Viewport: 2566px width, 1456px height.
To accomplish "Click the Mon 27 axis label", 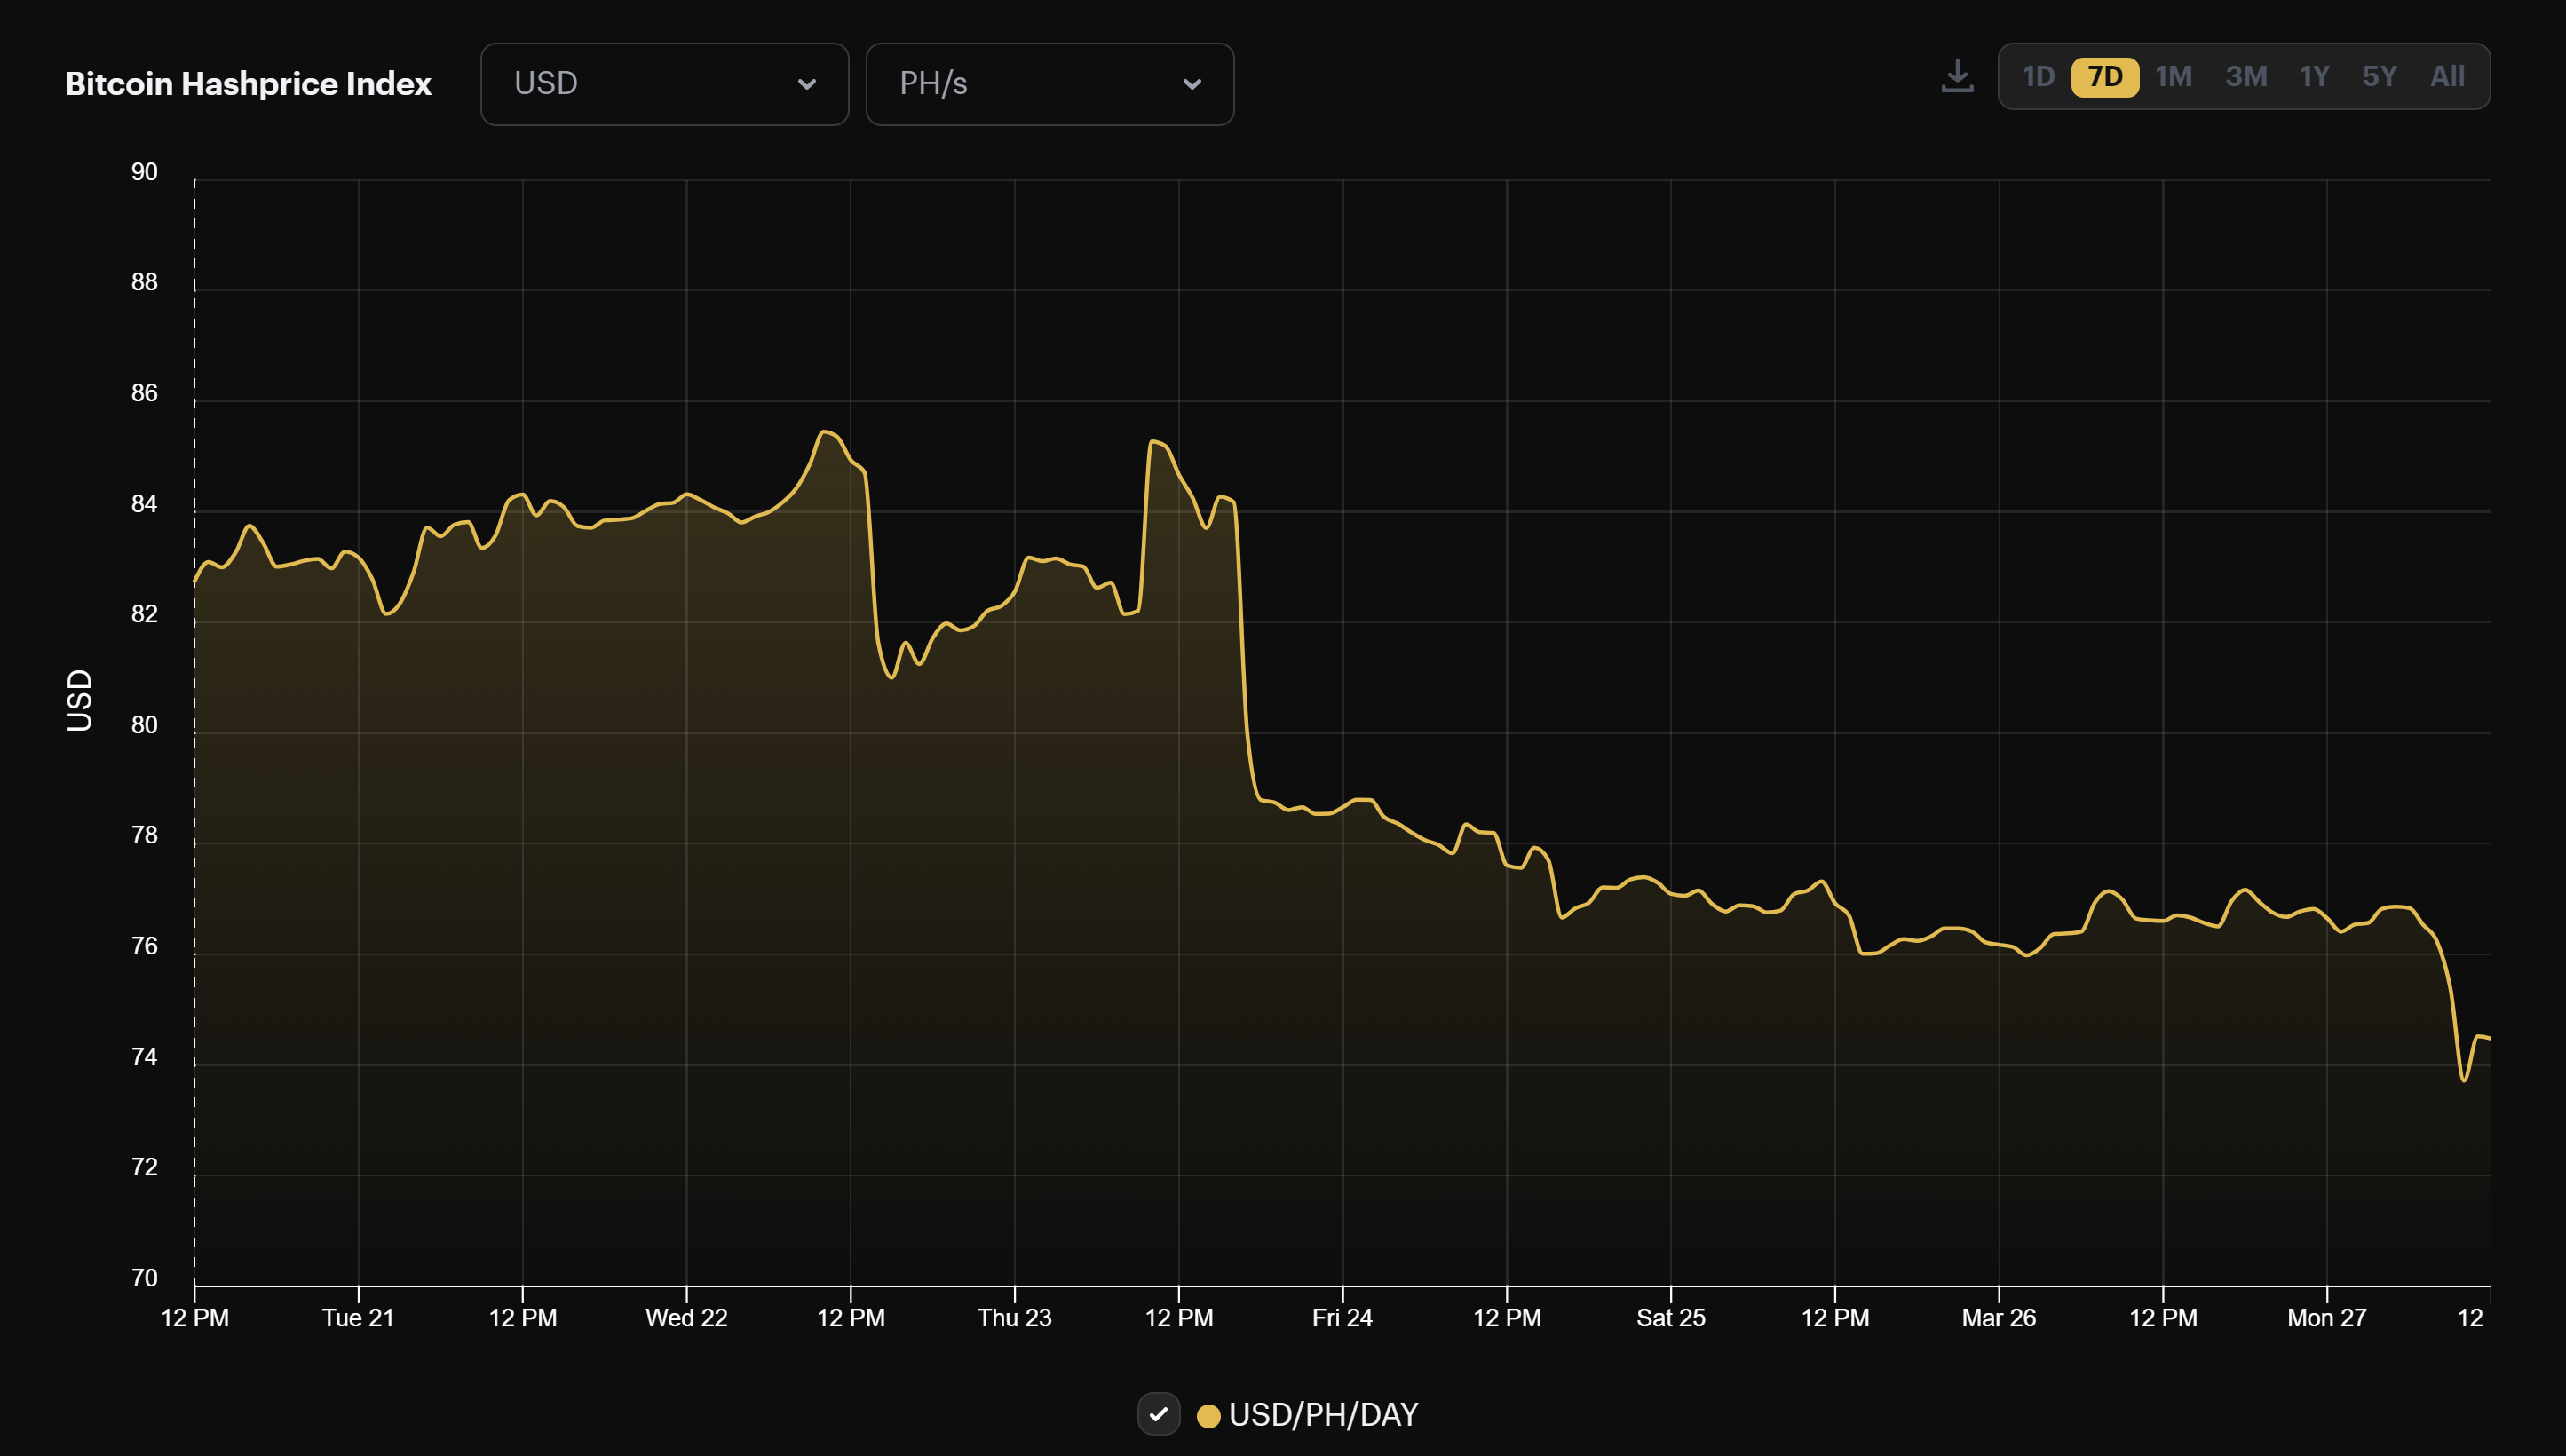I will [2326, 1318].
